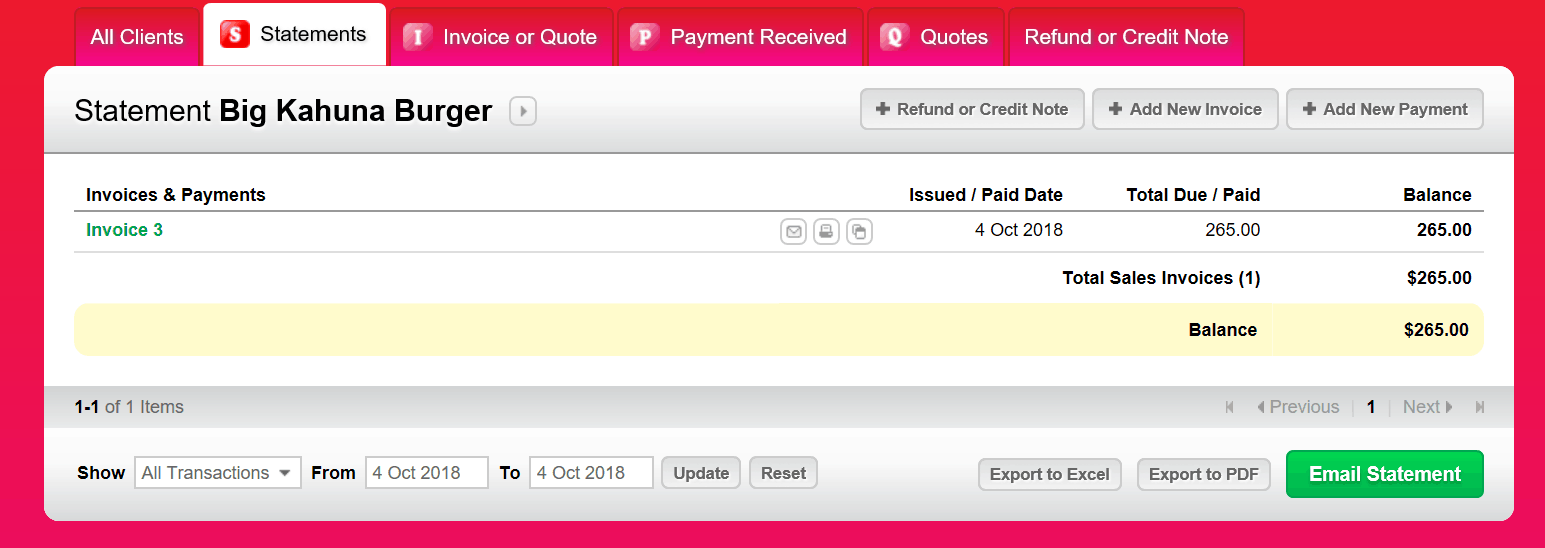Jump to last page of items
This screenshot has height=548, width=1545.
click(x=1480, y=407)
